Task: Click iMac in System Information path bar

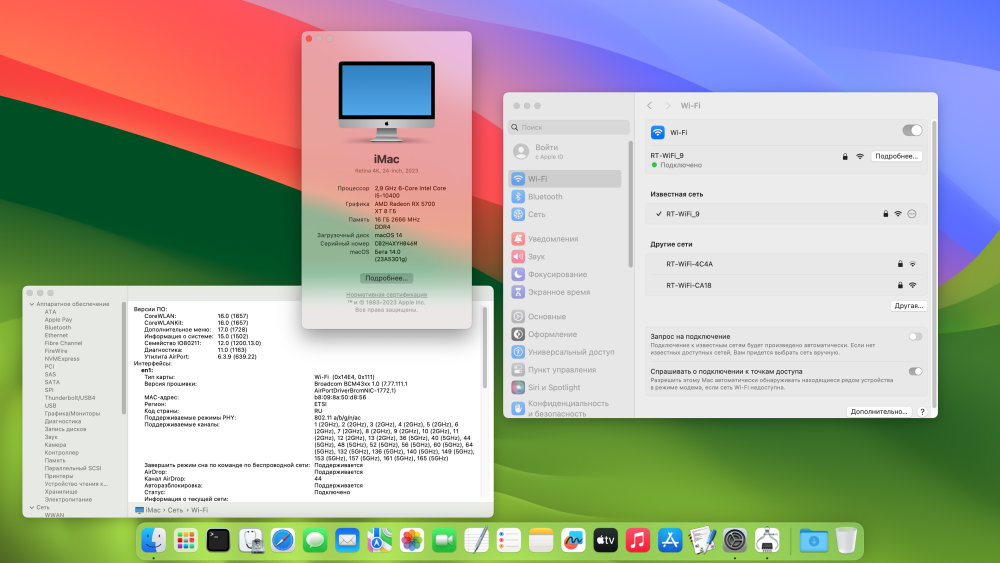Action: [x=148, y=510]
